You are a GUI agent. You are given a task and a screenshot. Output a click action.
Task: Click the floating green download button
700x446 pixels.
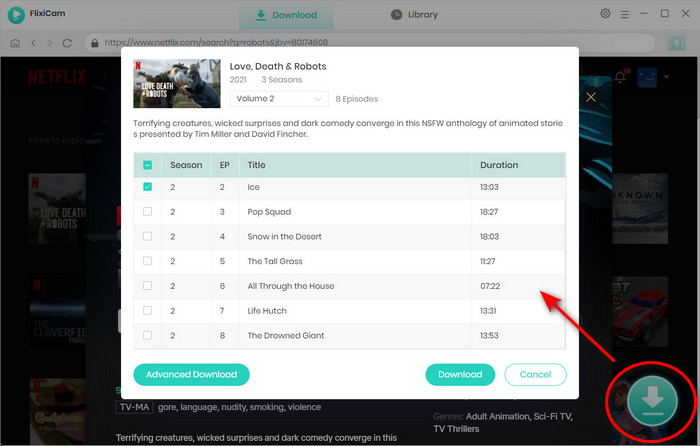pyautogui.click(x=652, y=400)
